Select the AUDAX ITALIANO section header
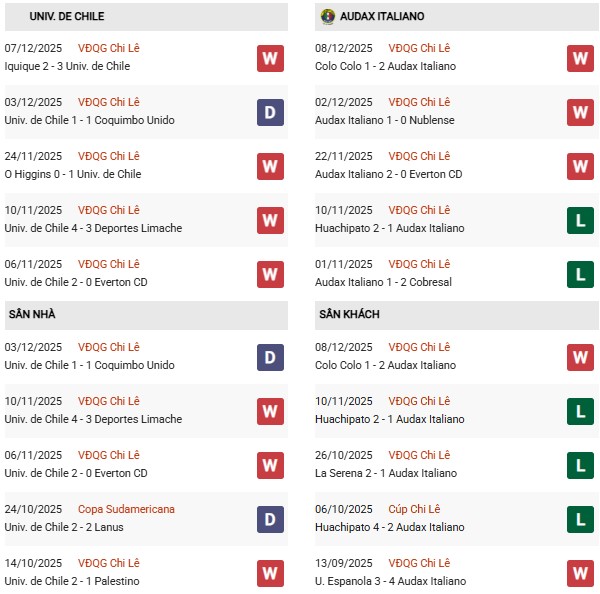 click(382, 17)
